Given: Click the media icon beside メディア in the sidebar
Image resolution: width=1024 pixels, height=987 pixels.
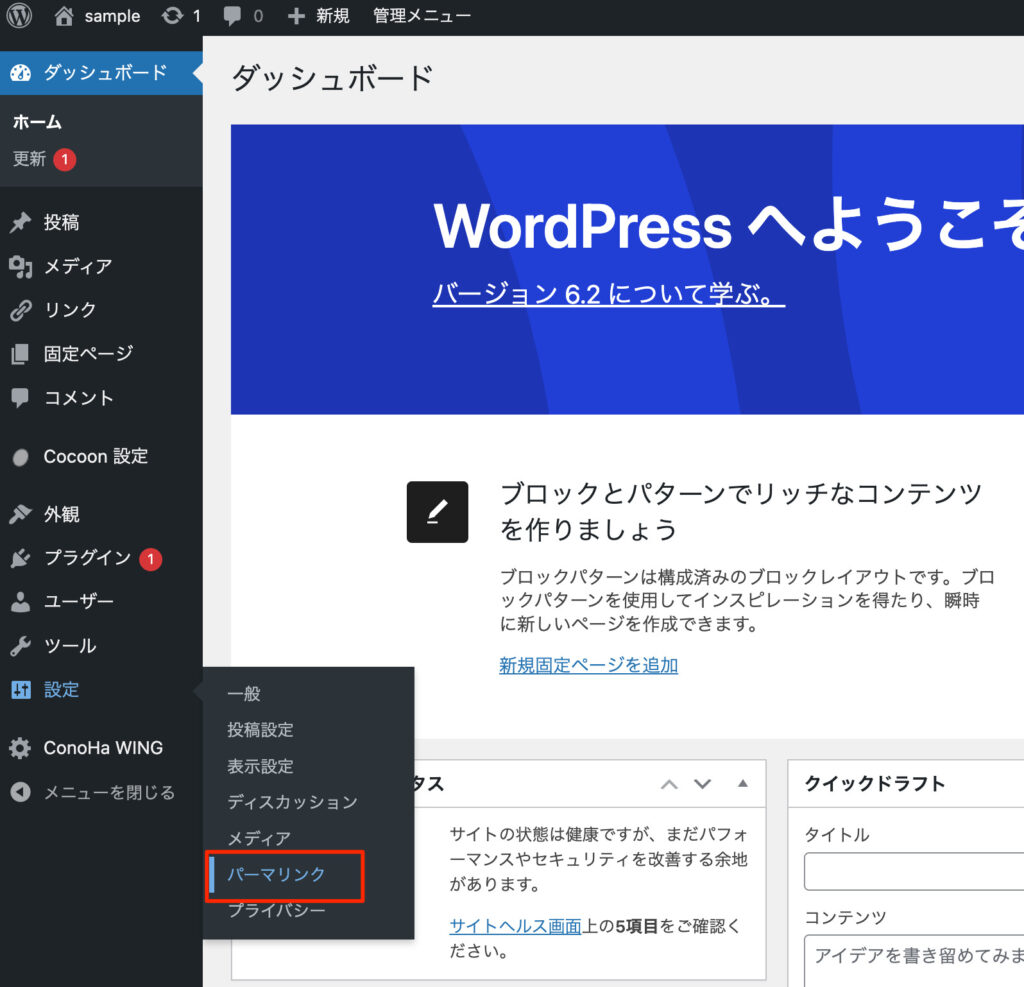Looking at the screenshot, I should 20,267.
